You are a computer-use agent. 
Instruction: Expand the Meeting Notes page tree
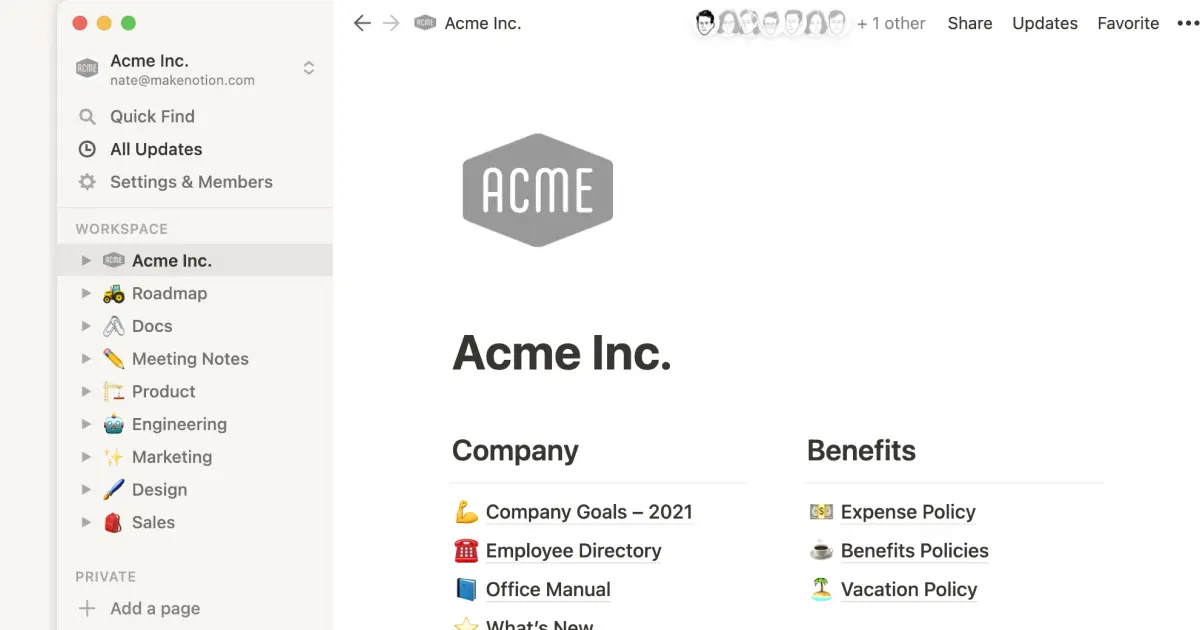pos(86,359)
